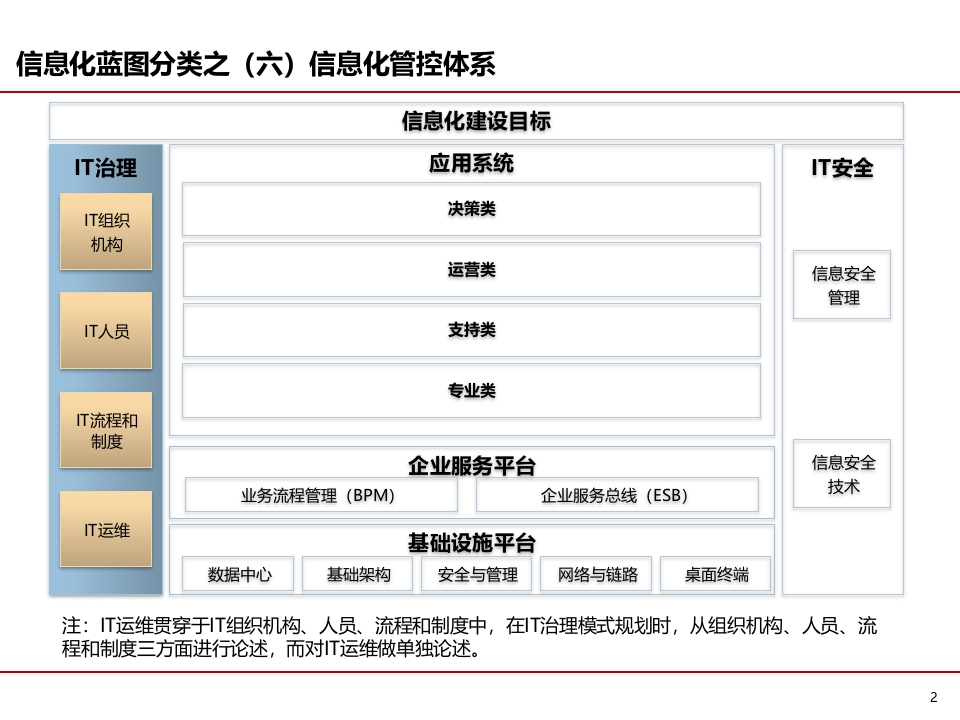Select the 网络与链路 box

pyautogui.click(x=596, y=574)
